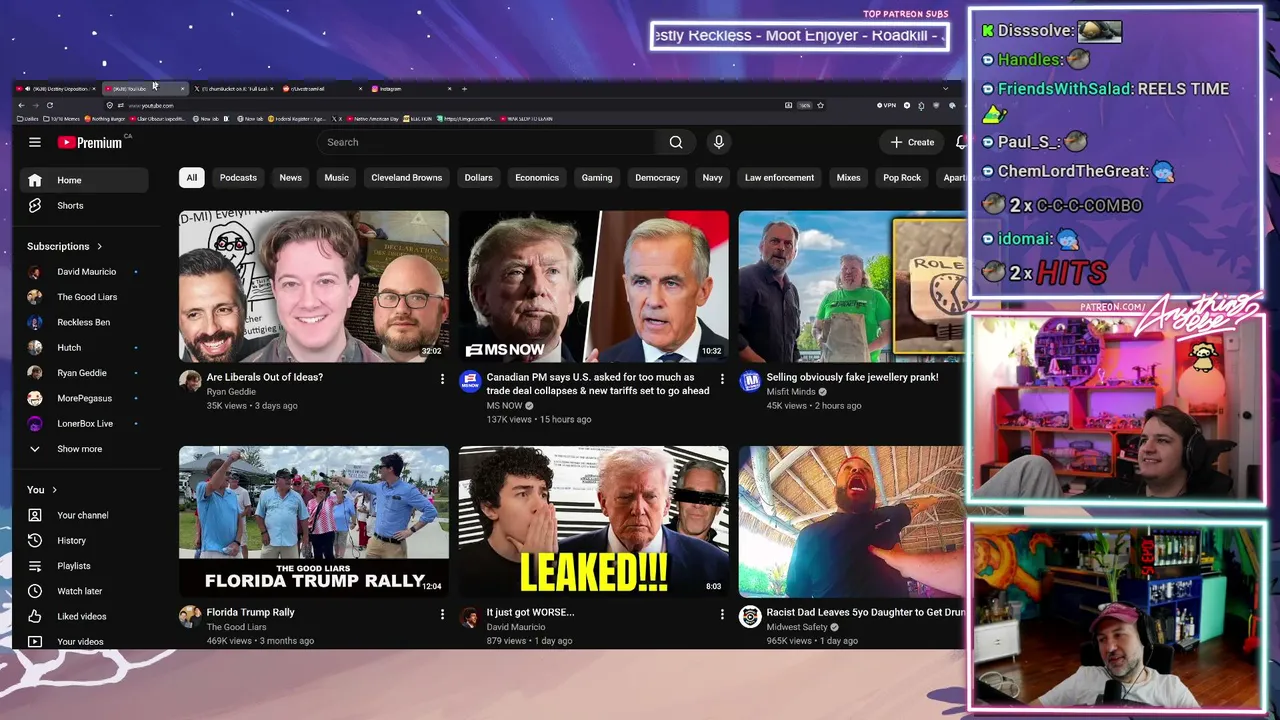Open David Mauricio's channel in subscriptions

84,272
